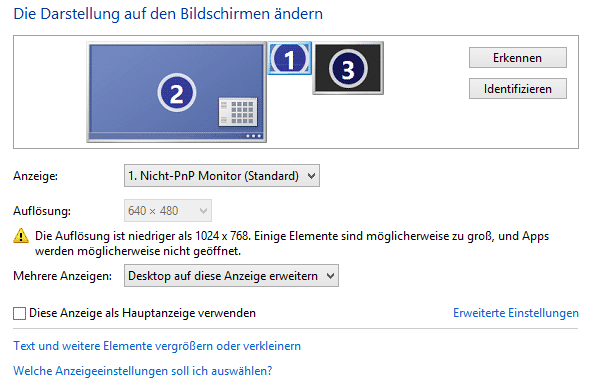Click the low-resolution warning text
The height and width of the screenshot is (389, 599).
pyautogui.click(x=292, y=243)
